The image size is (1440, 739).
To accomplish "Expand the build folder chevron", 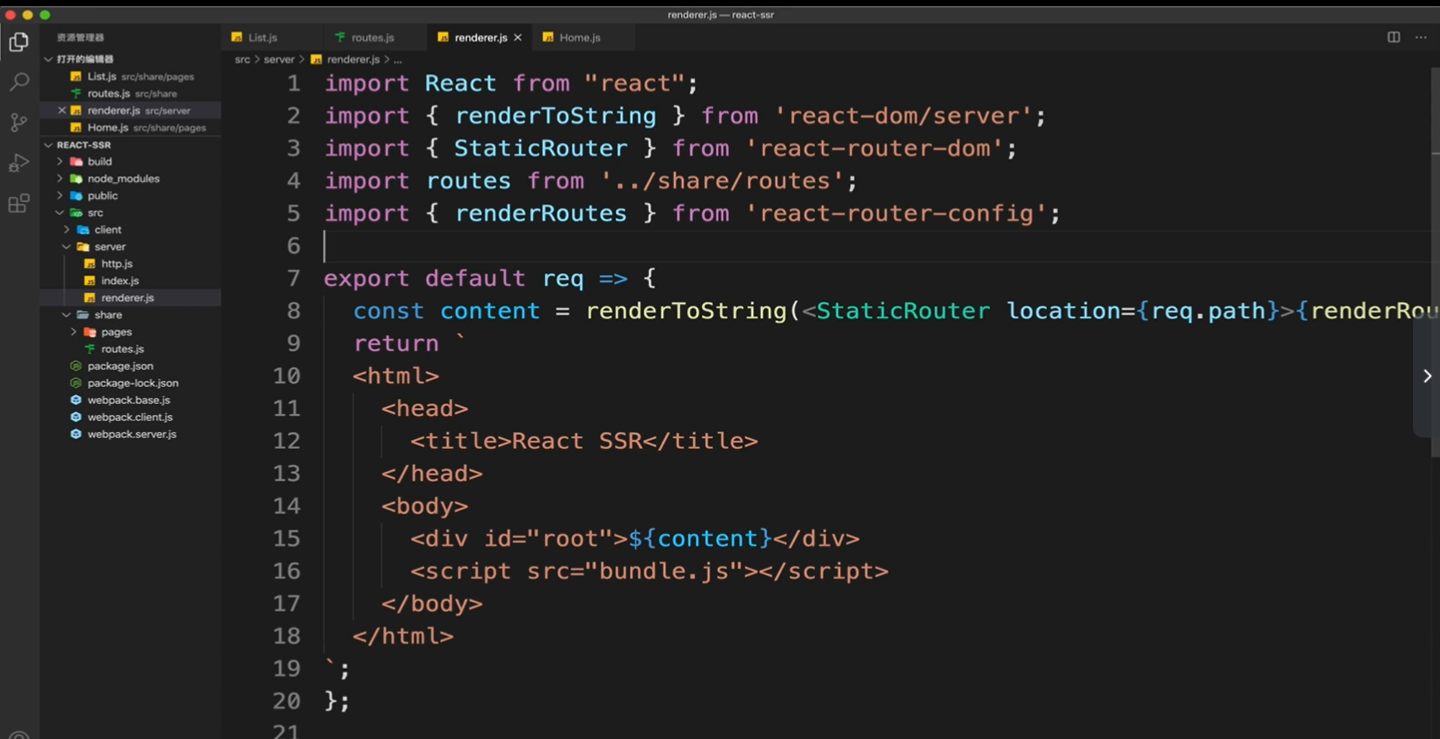I will [x=60, y=161].
